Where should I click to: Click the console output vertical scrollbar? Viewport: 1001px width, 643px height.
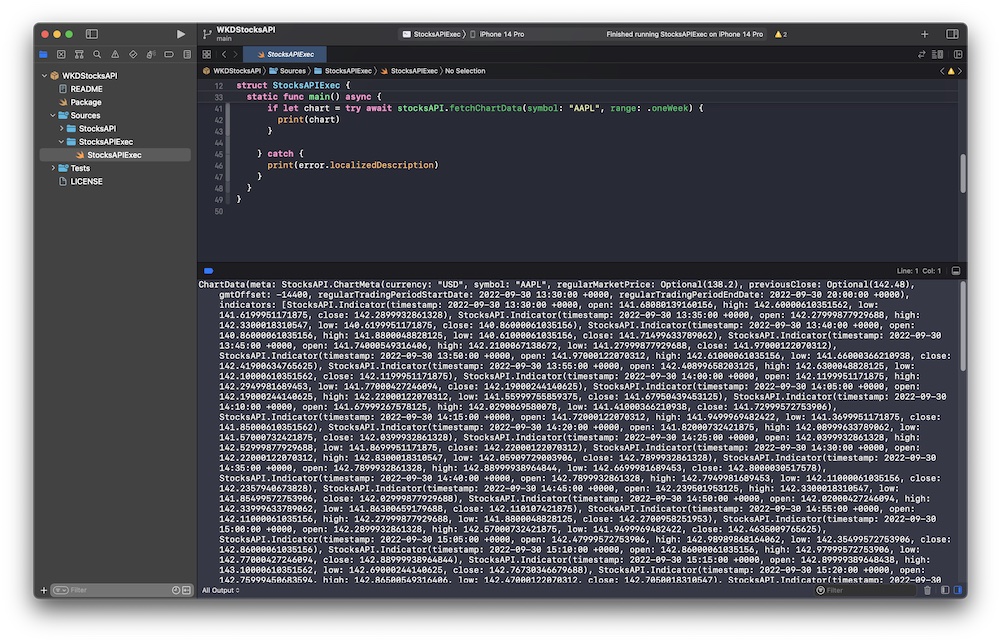click(x=963, y=326)
